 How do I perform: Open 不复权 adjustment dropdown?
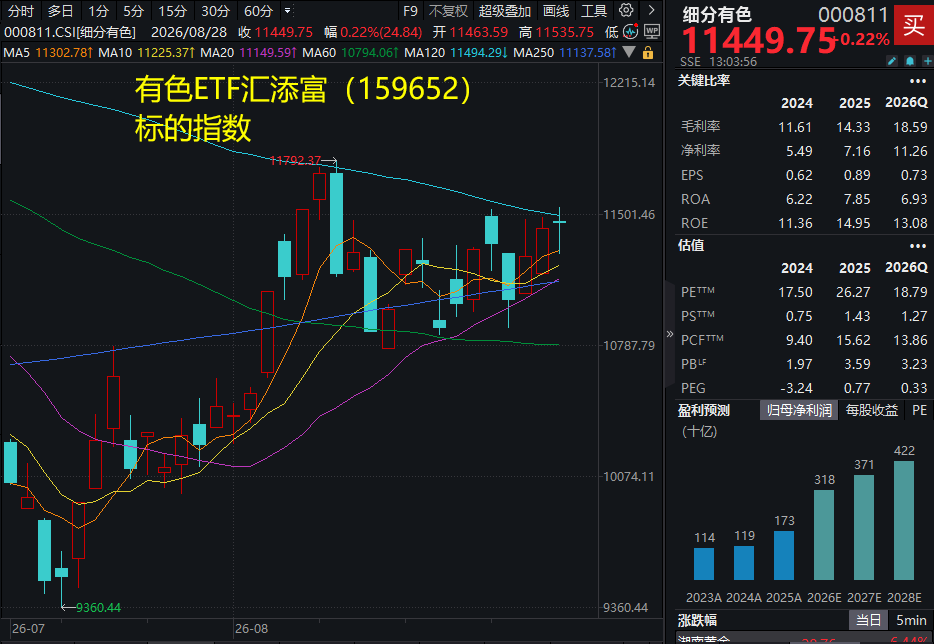point(449,11)
